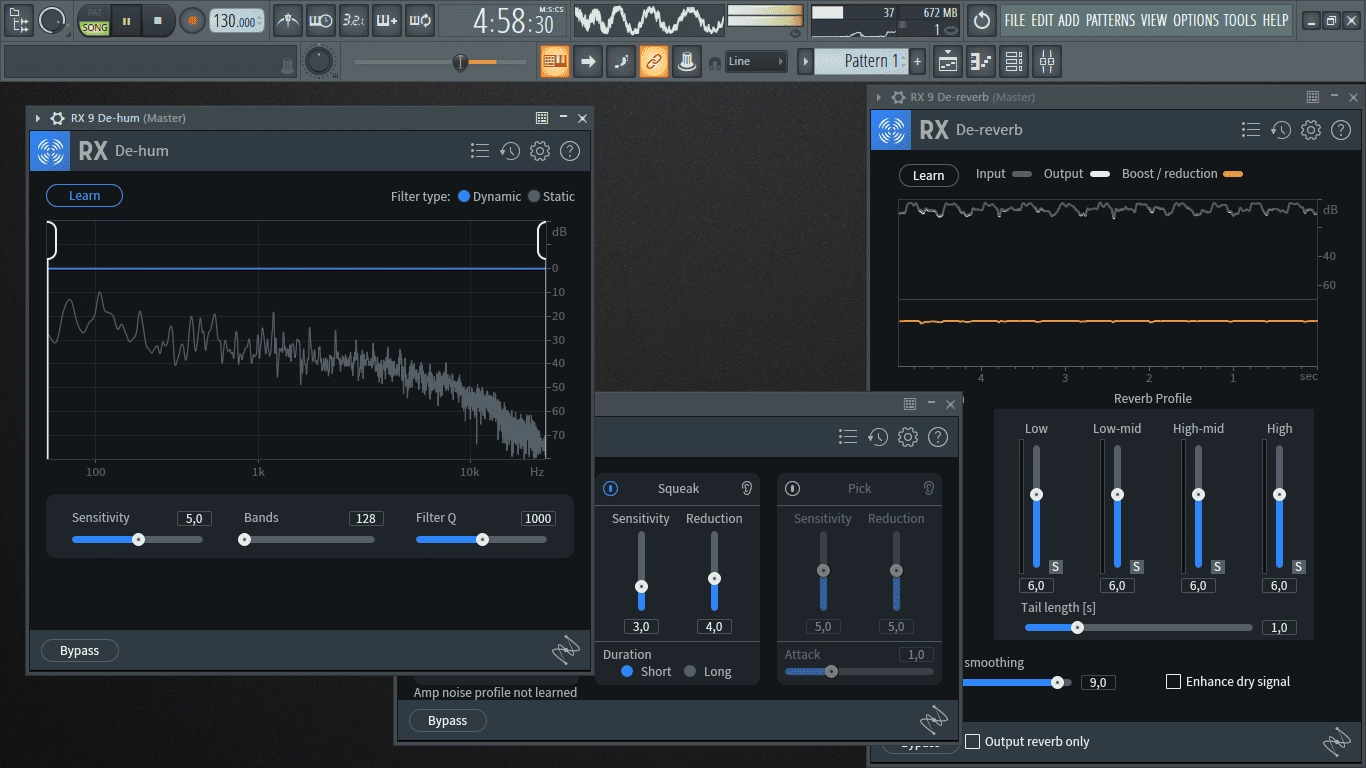
Task: Select Static filter type in De-hum
Action: (534, 196)
